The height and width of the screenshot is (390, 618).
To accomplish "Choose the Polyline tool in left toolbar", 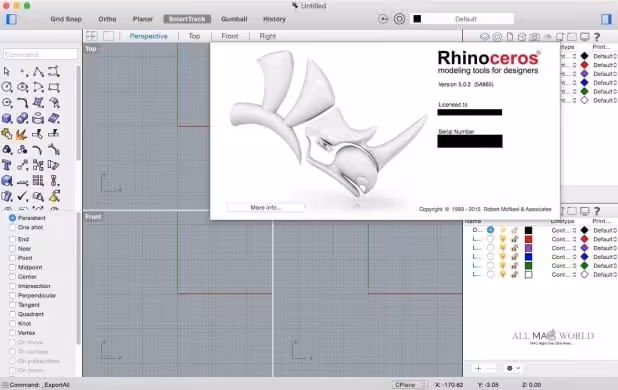I will (38, 71).
